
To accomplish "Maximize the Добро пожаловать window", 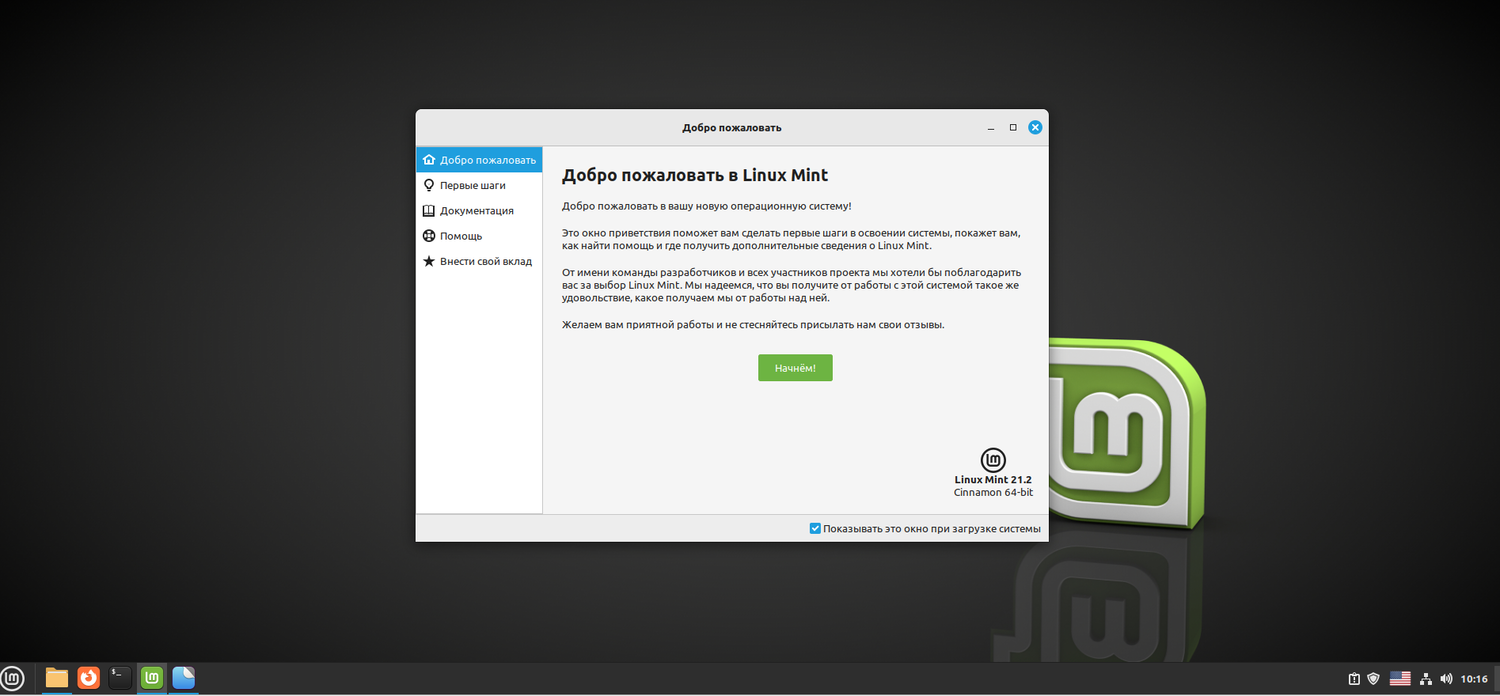I will pyautogui.click(x=1013, y=128).
